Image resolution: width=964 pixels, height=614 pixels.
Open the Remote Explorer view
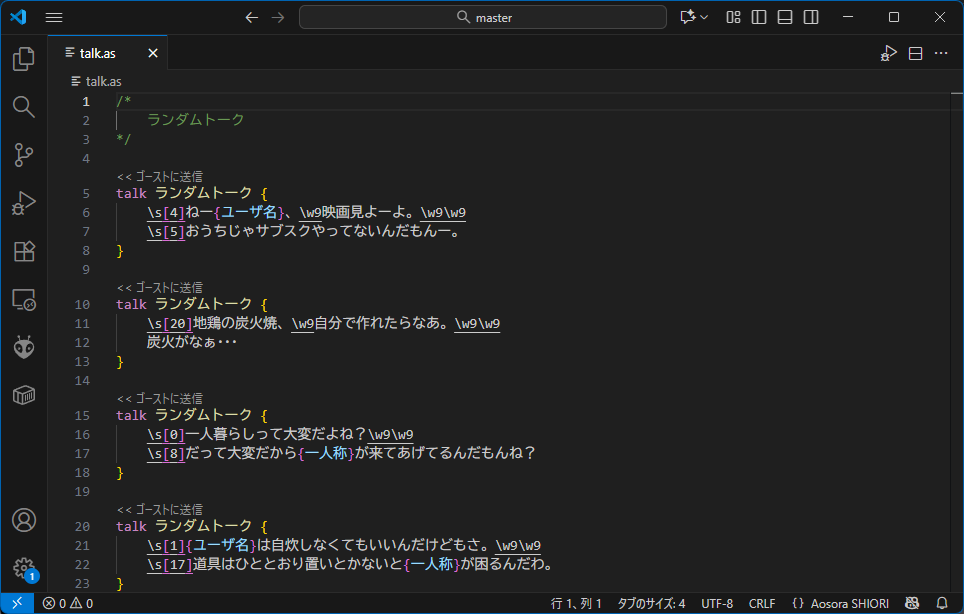pos(24,299)
